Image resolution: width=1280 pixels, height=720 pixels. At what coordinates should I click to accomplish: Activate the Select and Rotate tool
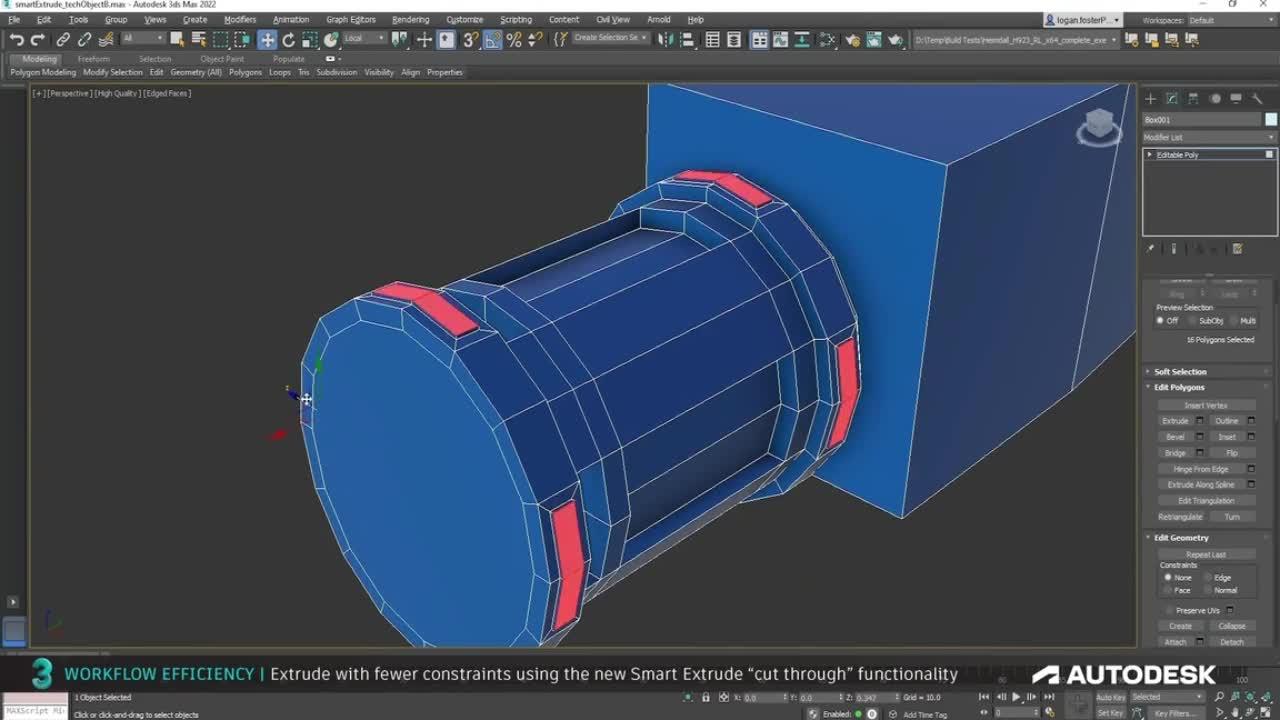click(x=290, y=38)
